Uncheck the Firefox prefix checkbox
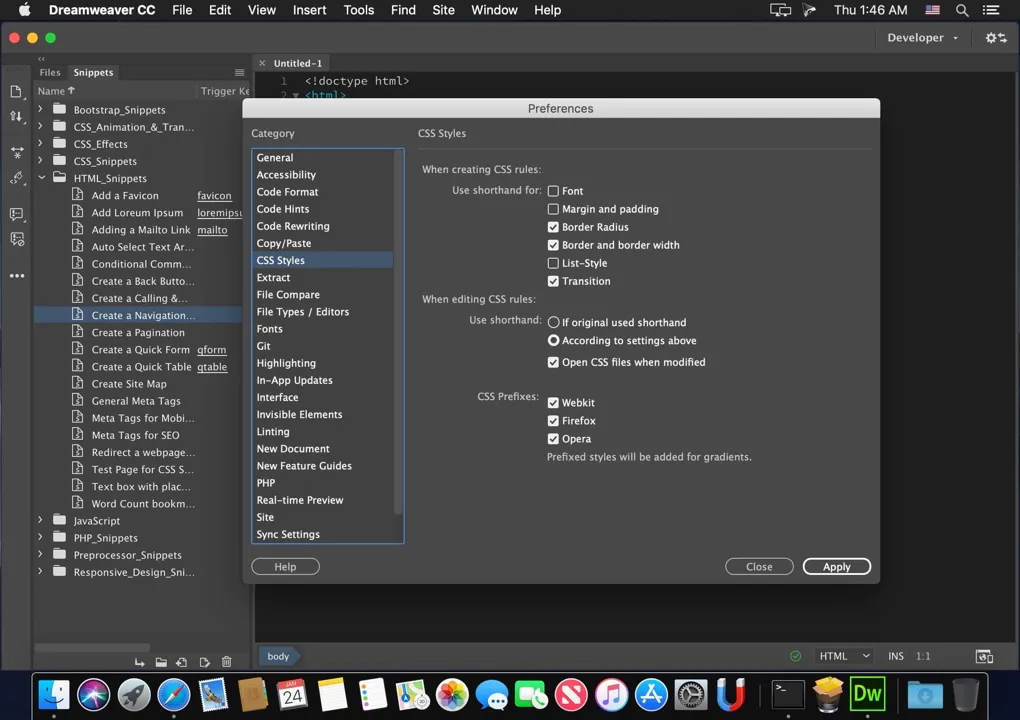Image resolution: width=1020 pixels, height=720 pixels. [553, 421]
